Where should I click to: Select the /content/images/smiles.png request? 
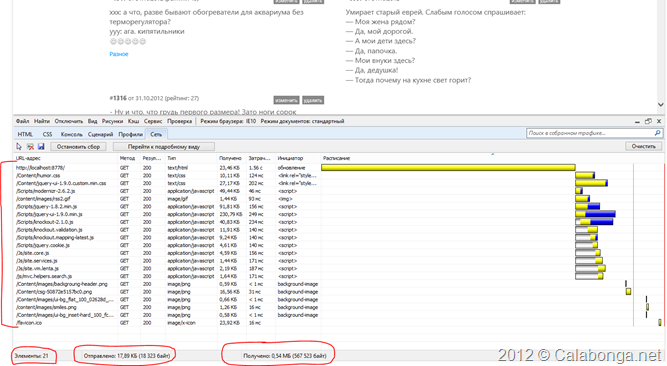coord(46,307)
